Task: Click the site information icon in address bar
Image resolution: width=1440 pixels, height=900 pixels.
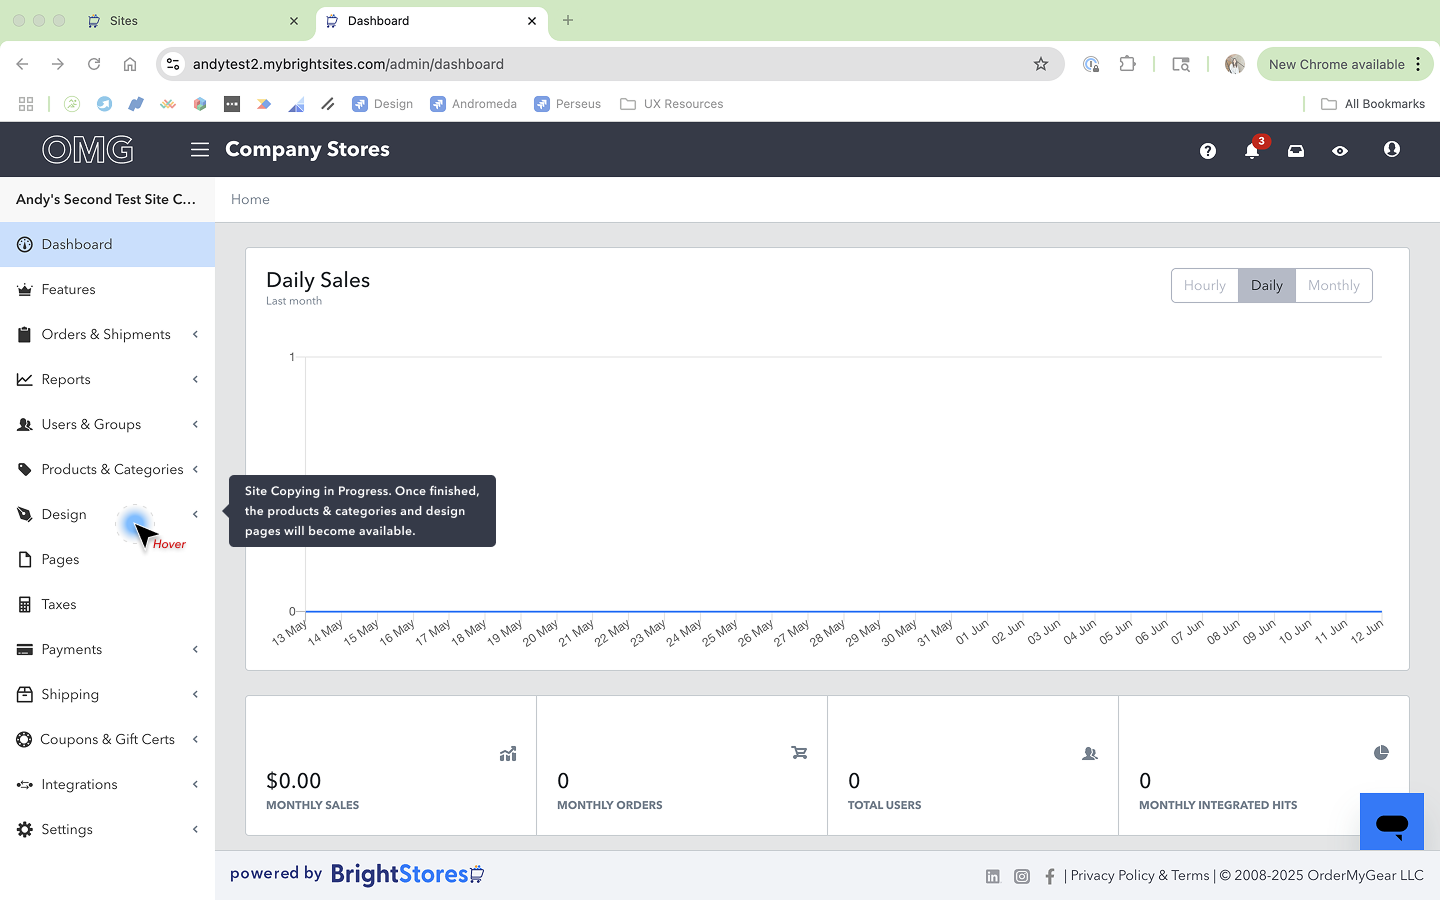Action: coord(173,64)
